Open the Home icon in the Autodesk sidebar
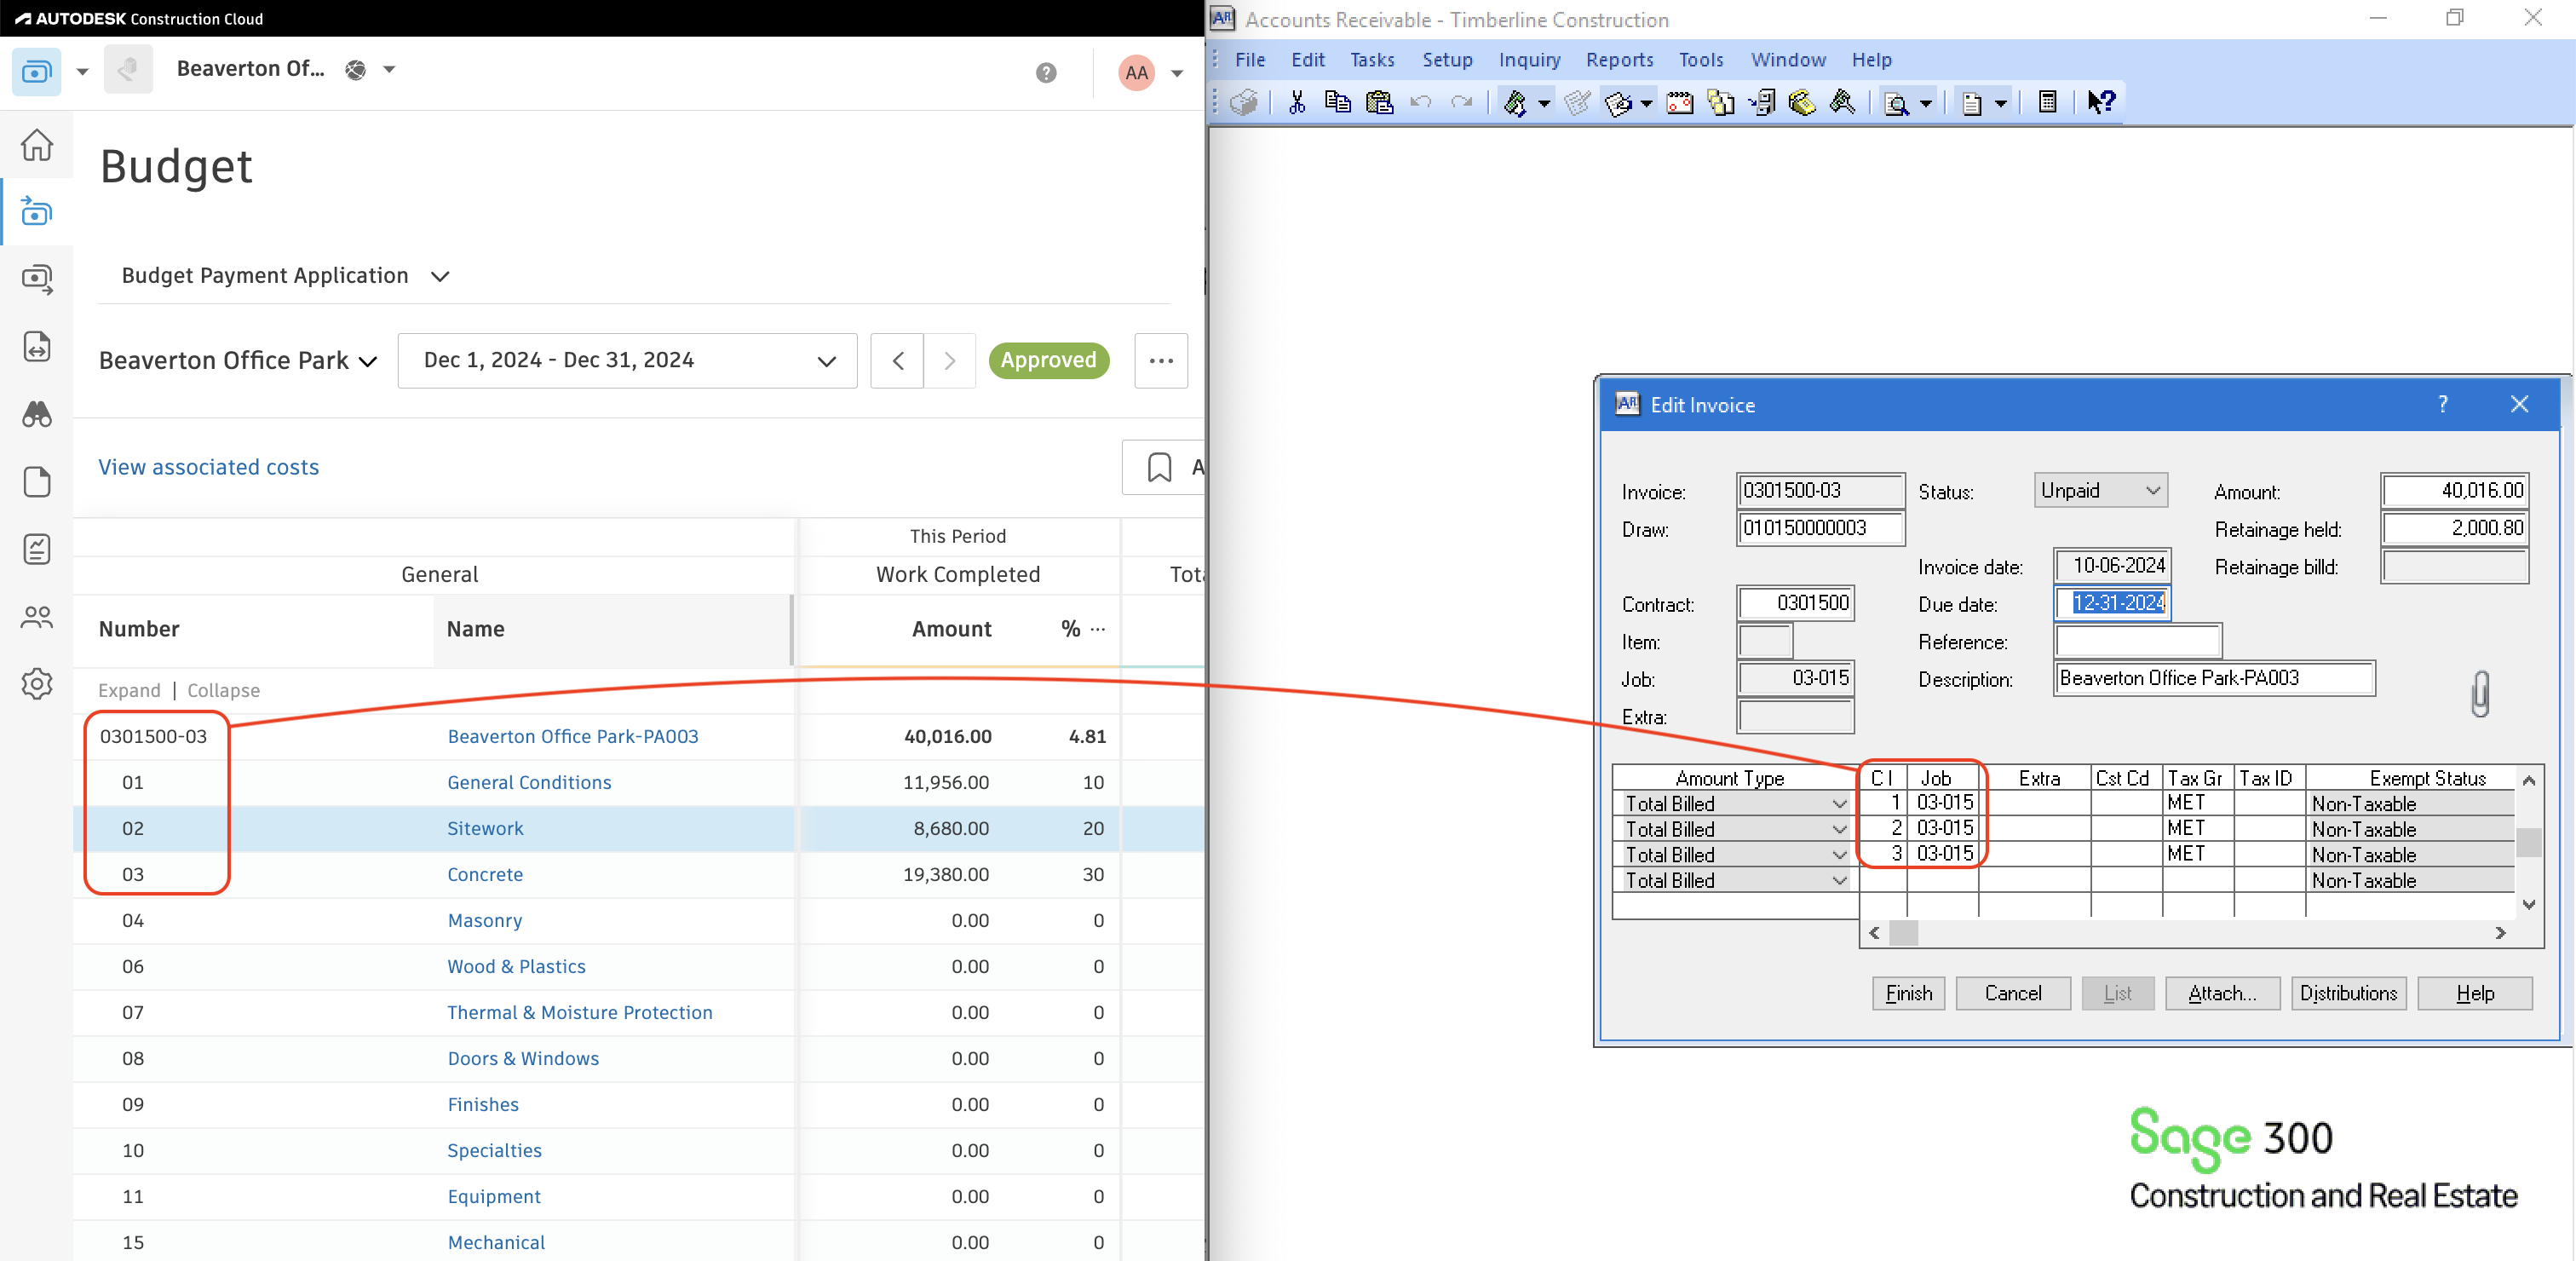 (37, 145)
